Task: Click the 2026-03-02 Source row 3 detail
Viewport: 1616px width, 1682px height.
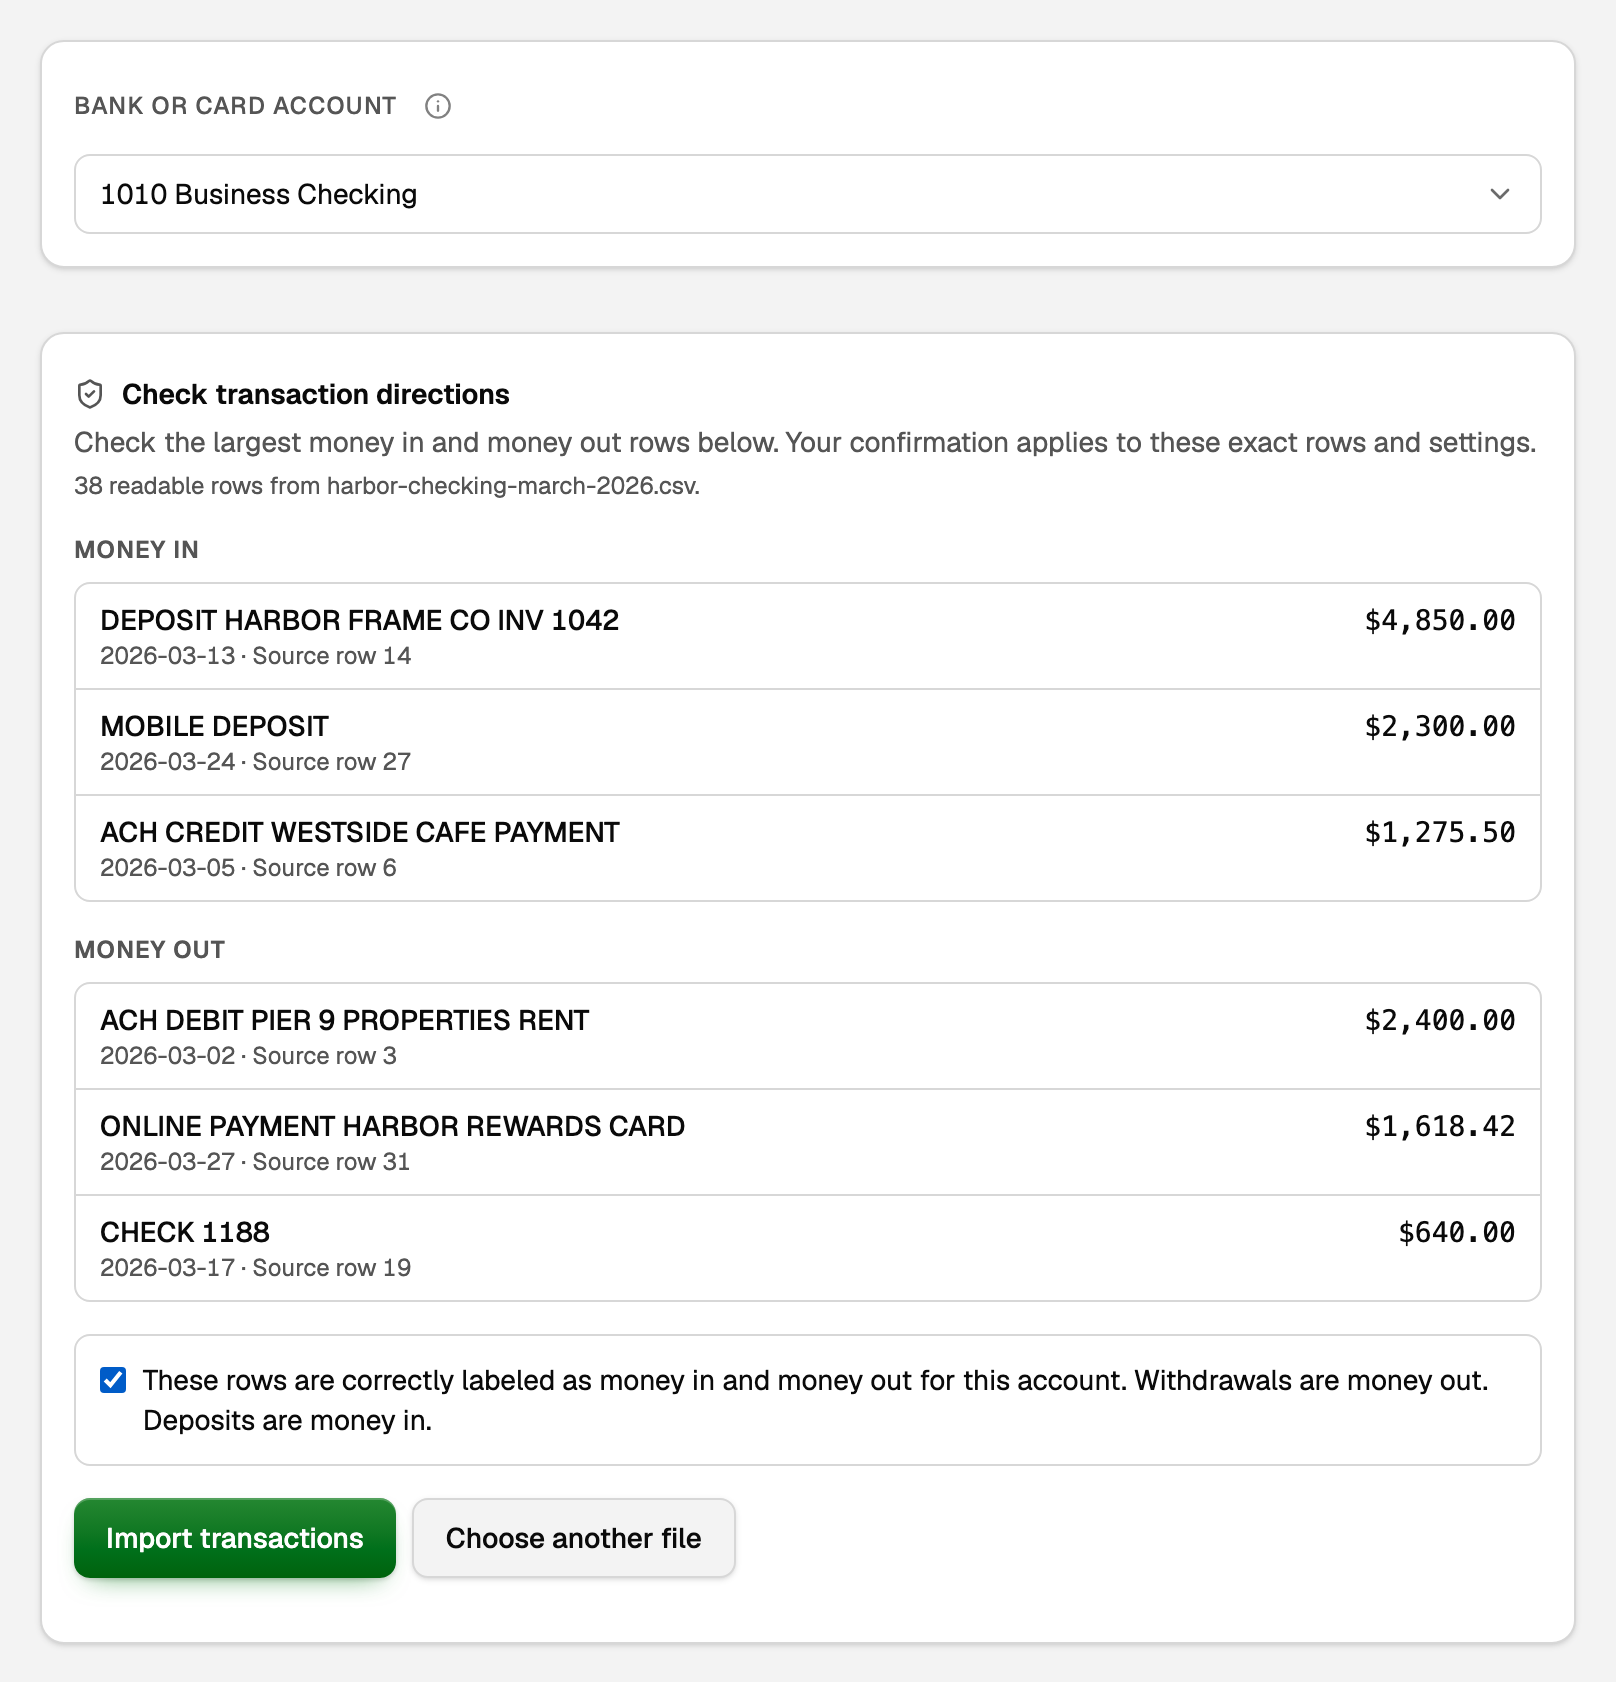Action: 248,1056
